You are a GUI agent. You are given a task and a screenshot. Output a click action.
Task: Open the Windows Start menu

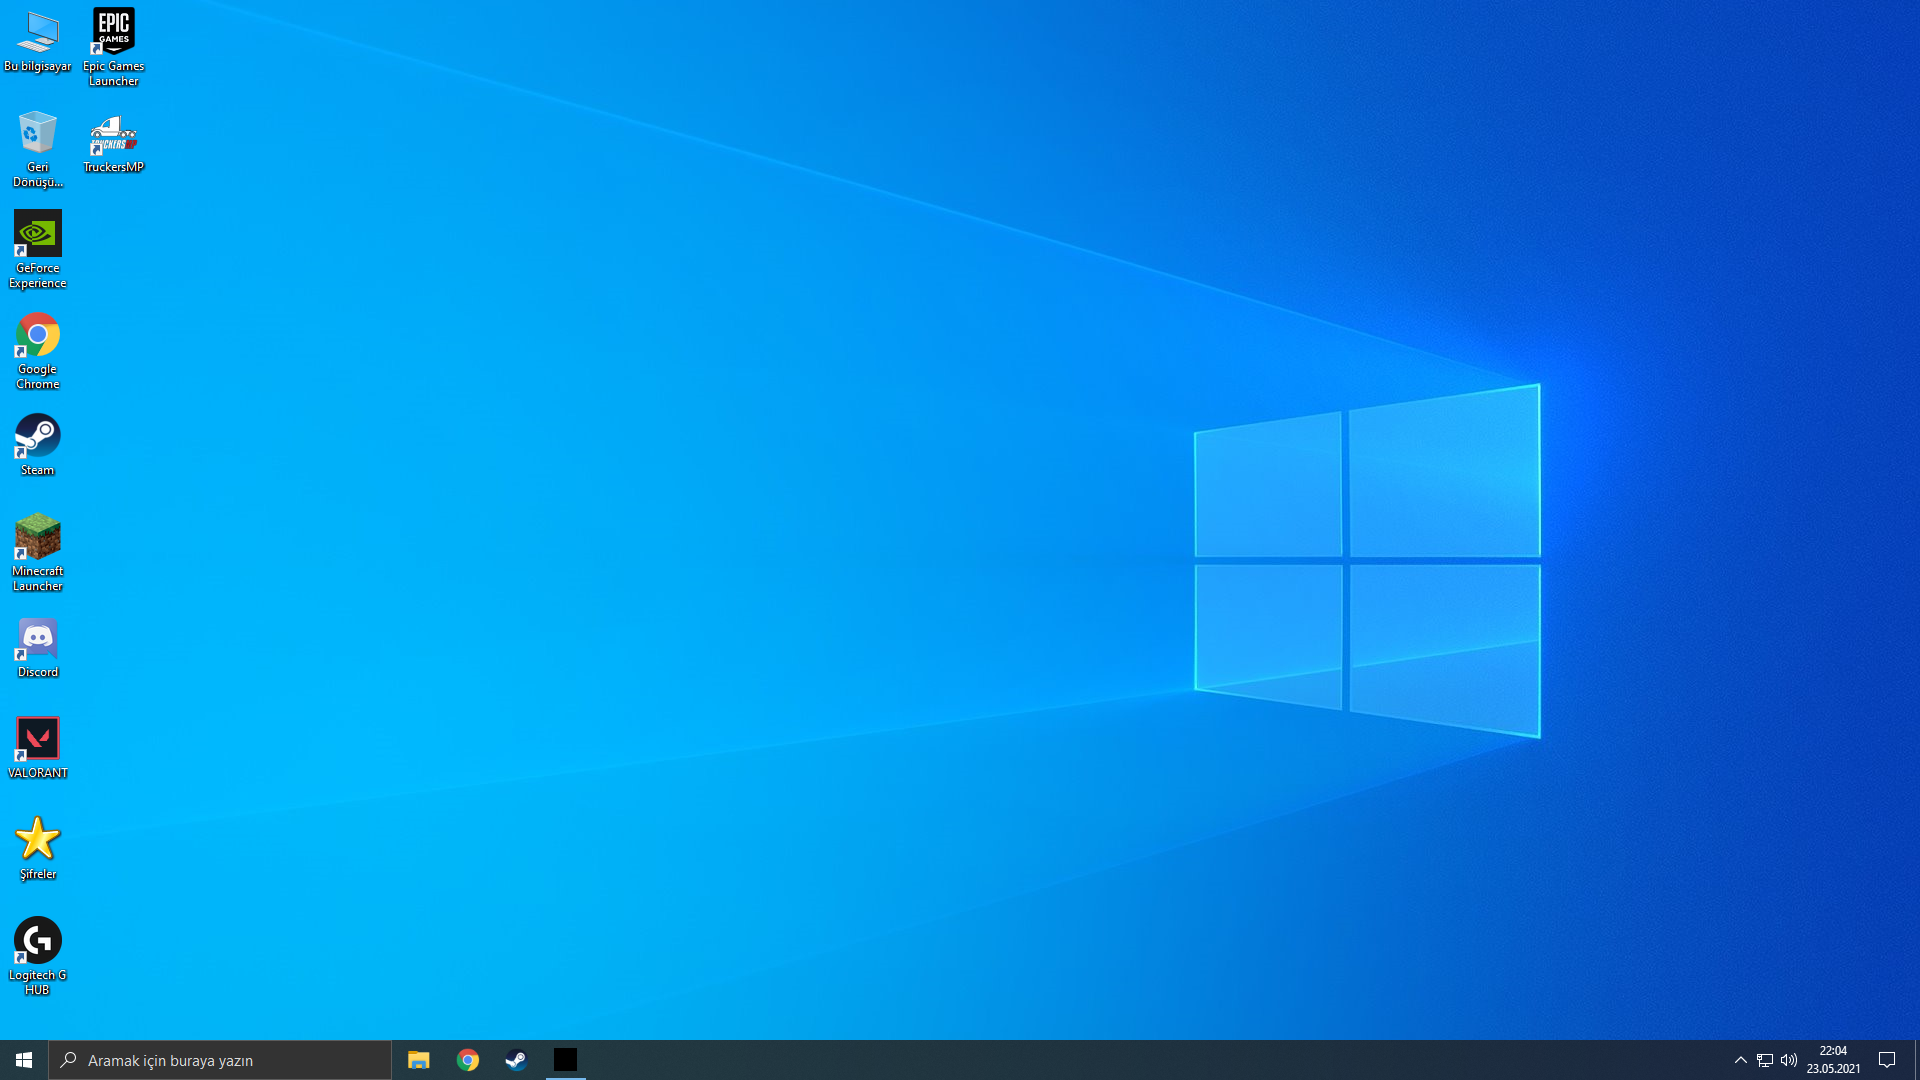pyautogui.click(x=24, y=1060)
